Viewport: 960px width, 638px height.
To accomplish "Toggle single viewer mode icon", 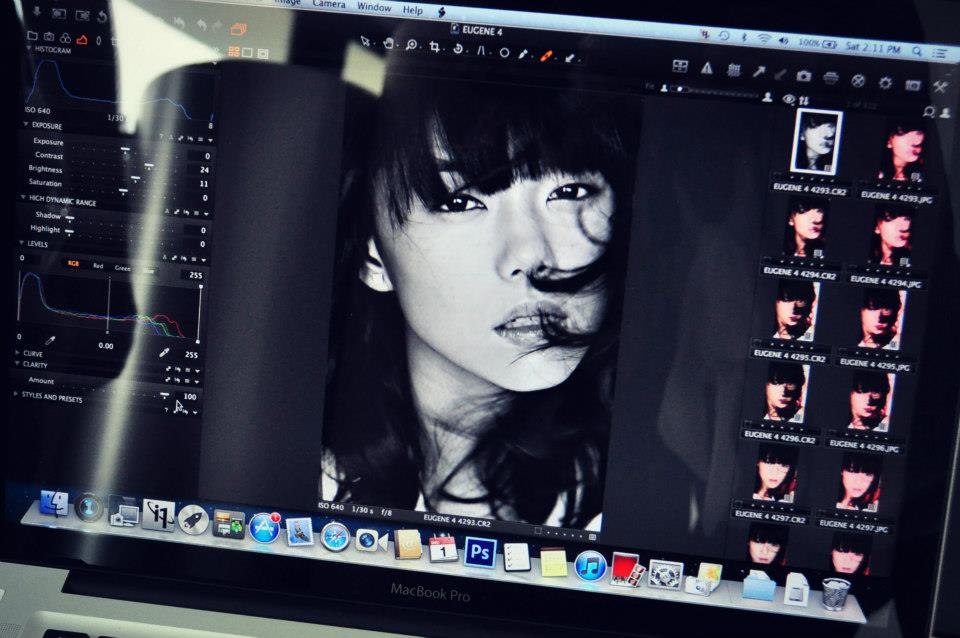I will pos(247,53).
